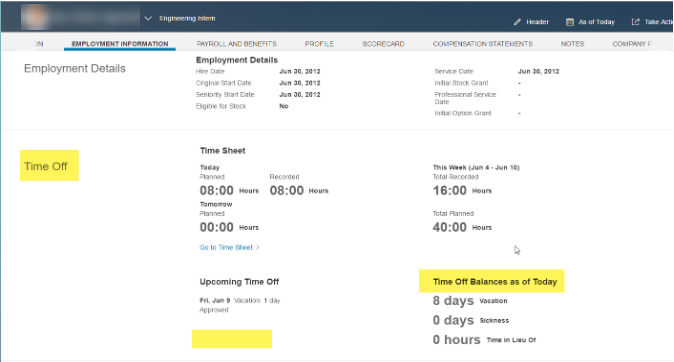This screenshot has width=674, height=362.
Task: Click the Original Start Date label
Action: coord(224,83)
